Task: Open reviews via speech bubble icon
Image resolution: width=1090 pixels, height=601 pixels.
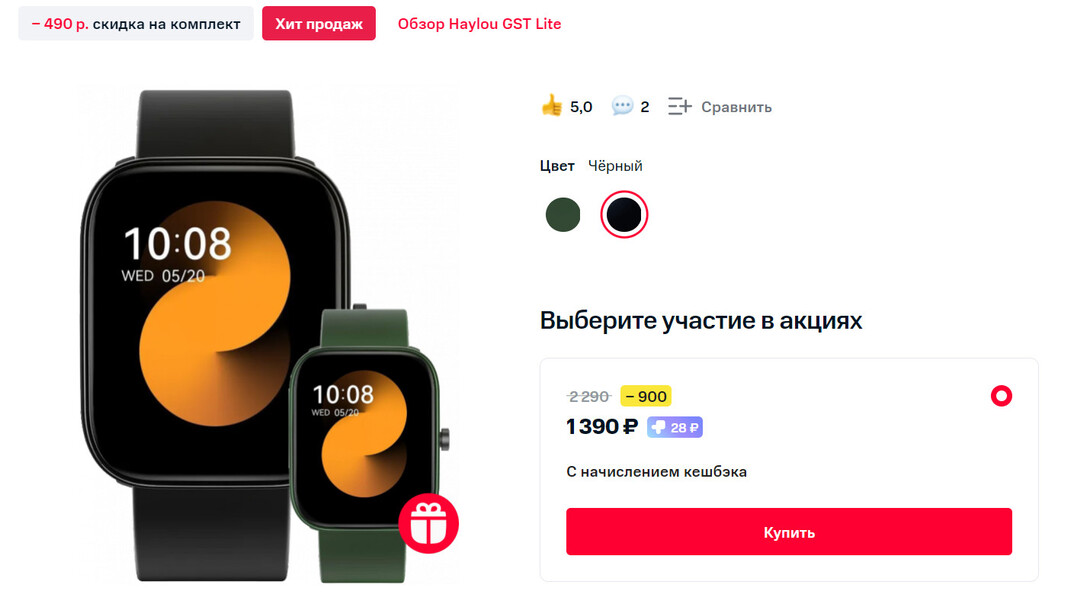Action: coord(621,106)
